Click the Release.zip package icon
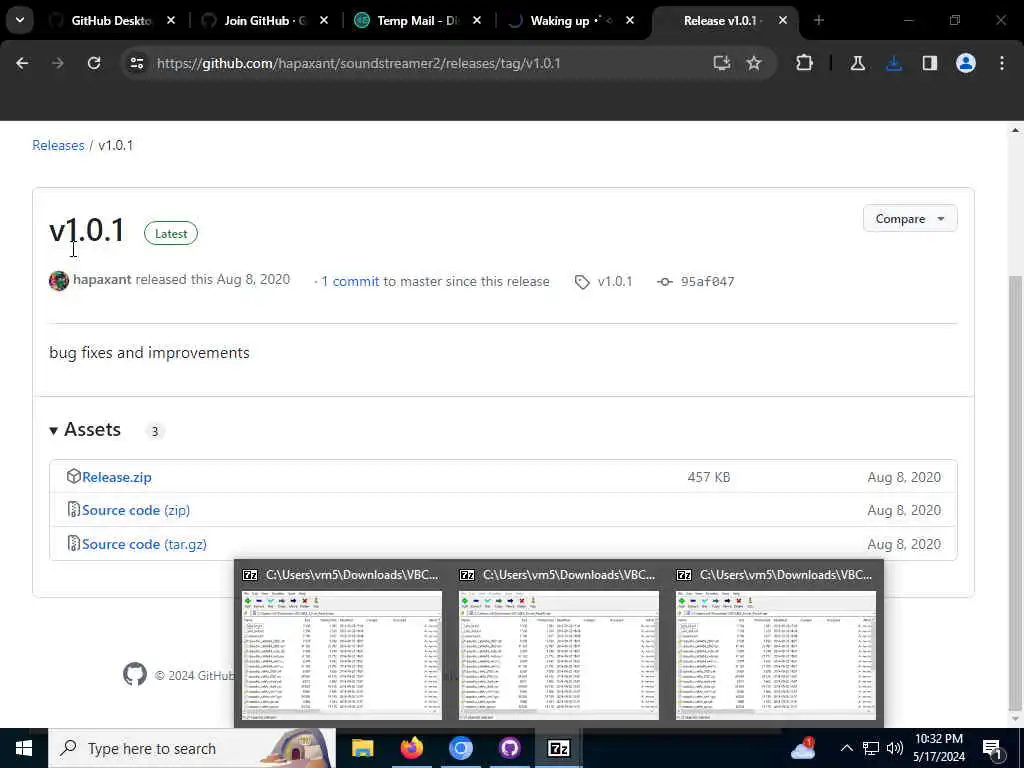Image resolution: width=1024 pixels, height=768 pixels. coord(74,476)
